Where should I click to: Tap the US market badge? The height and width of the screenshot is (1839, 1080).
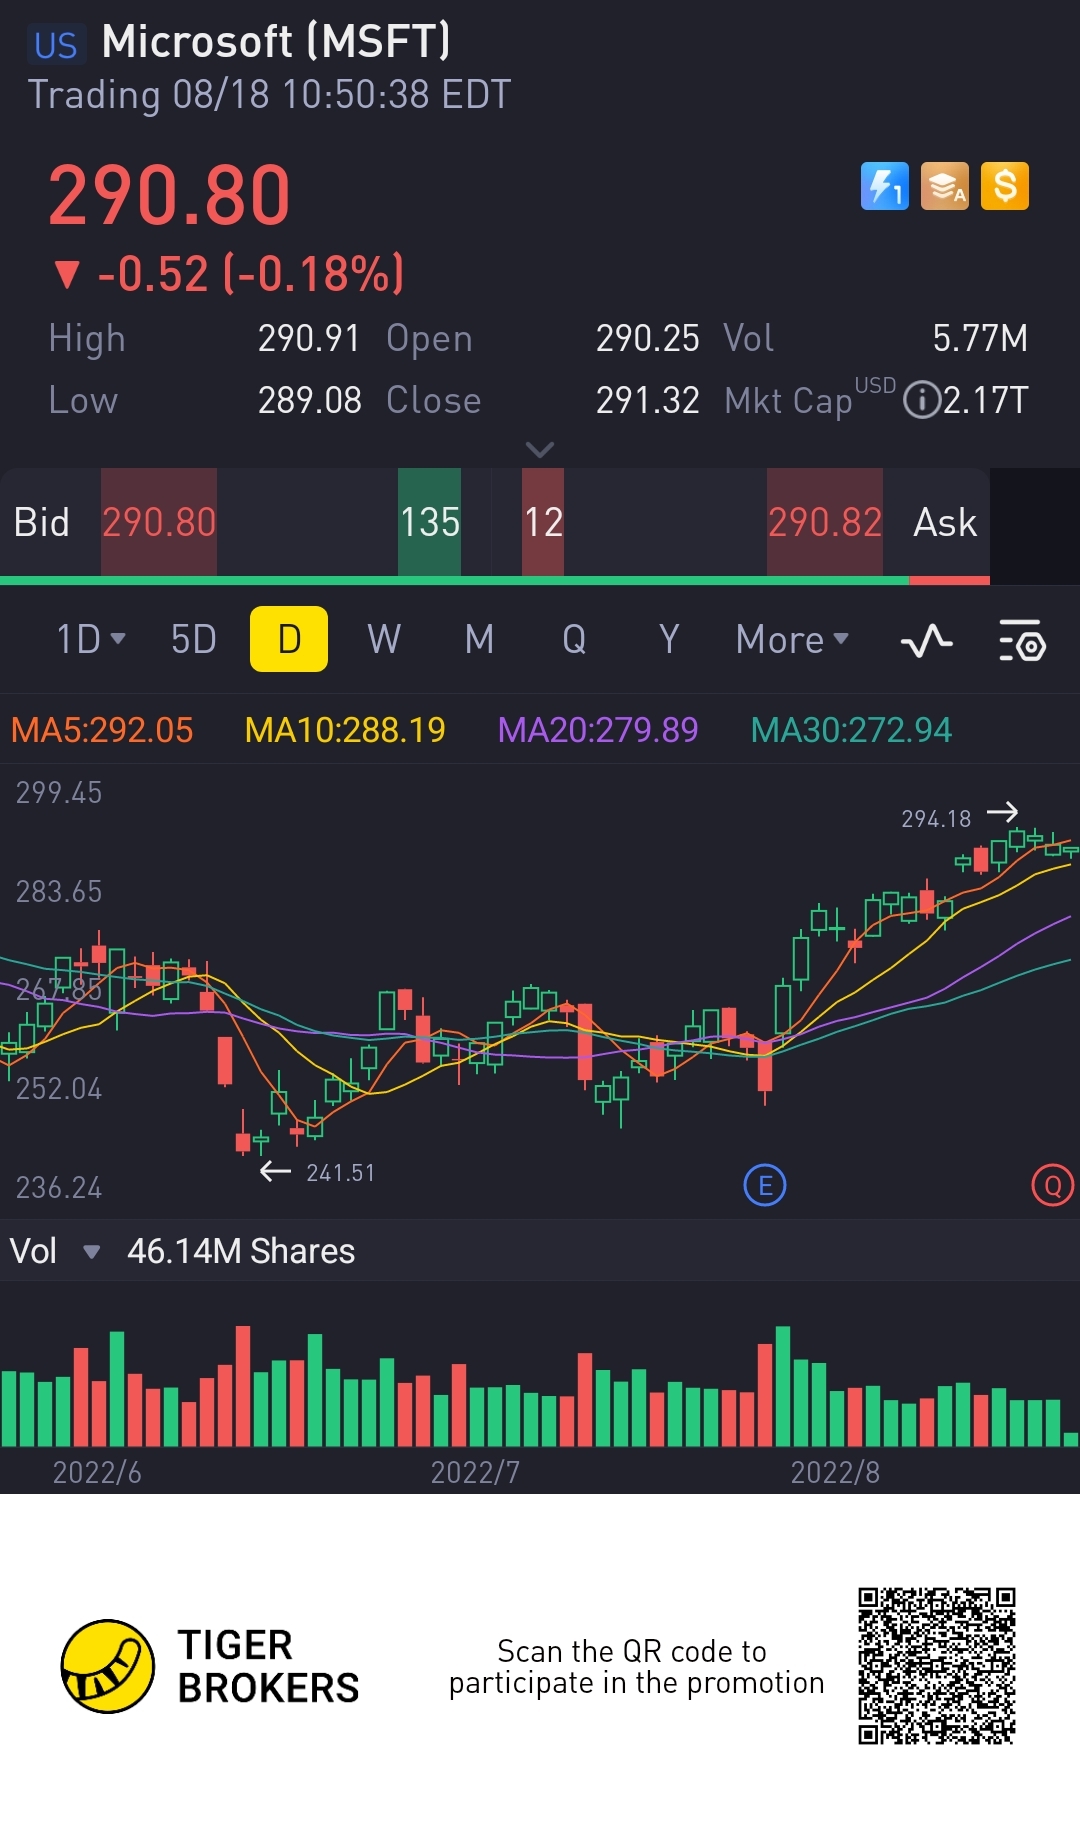56,45
